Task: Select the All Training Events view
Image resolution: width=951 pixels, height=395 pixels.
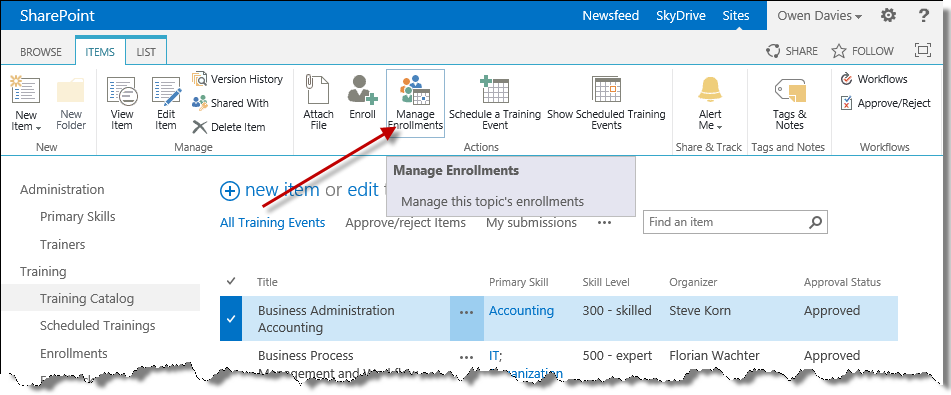Action: tap(272, 223)
